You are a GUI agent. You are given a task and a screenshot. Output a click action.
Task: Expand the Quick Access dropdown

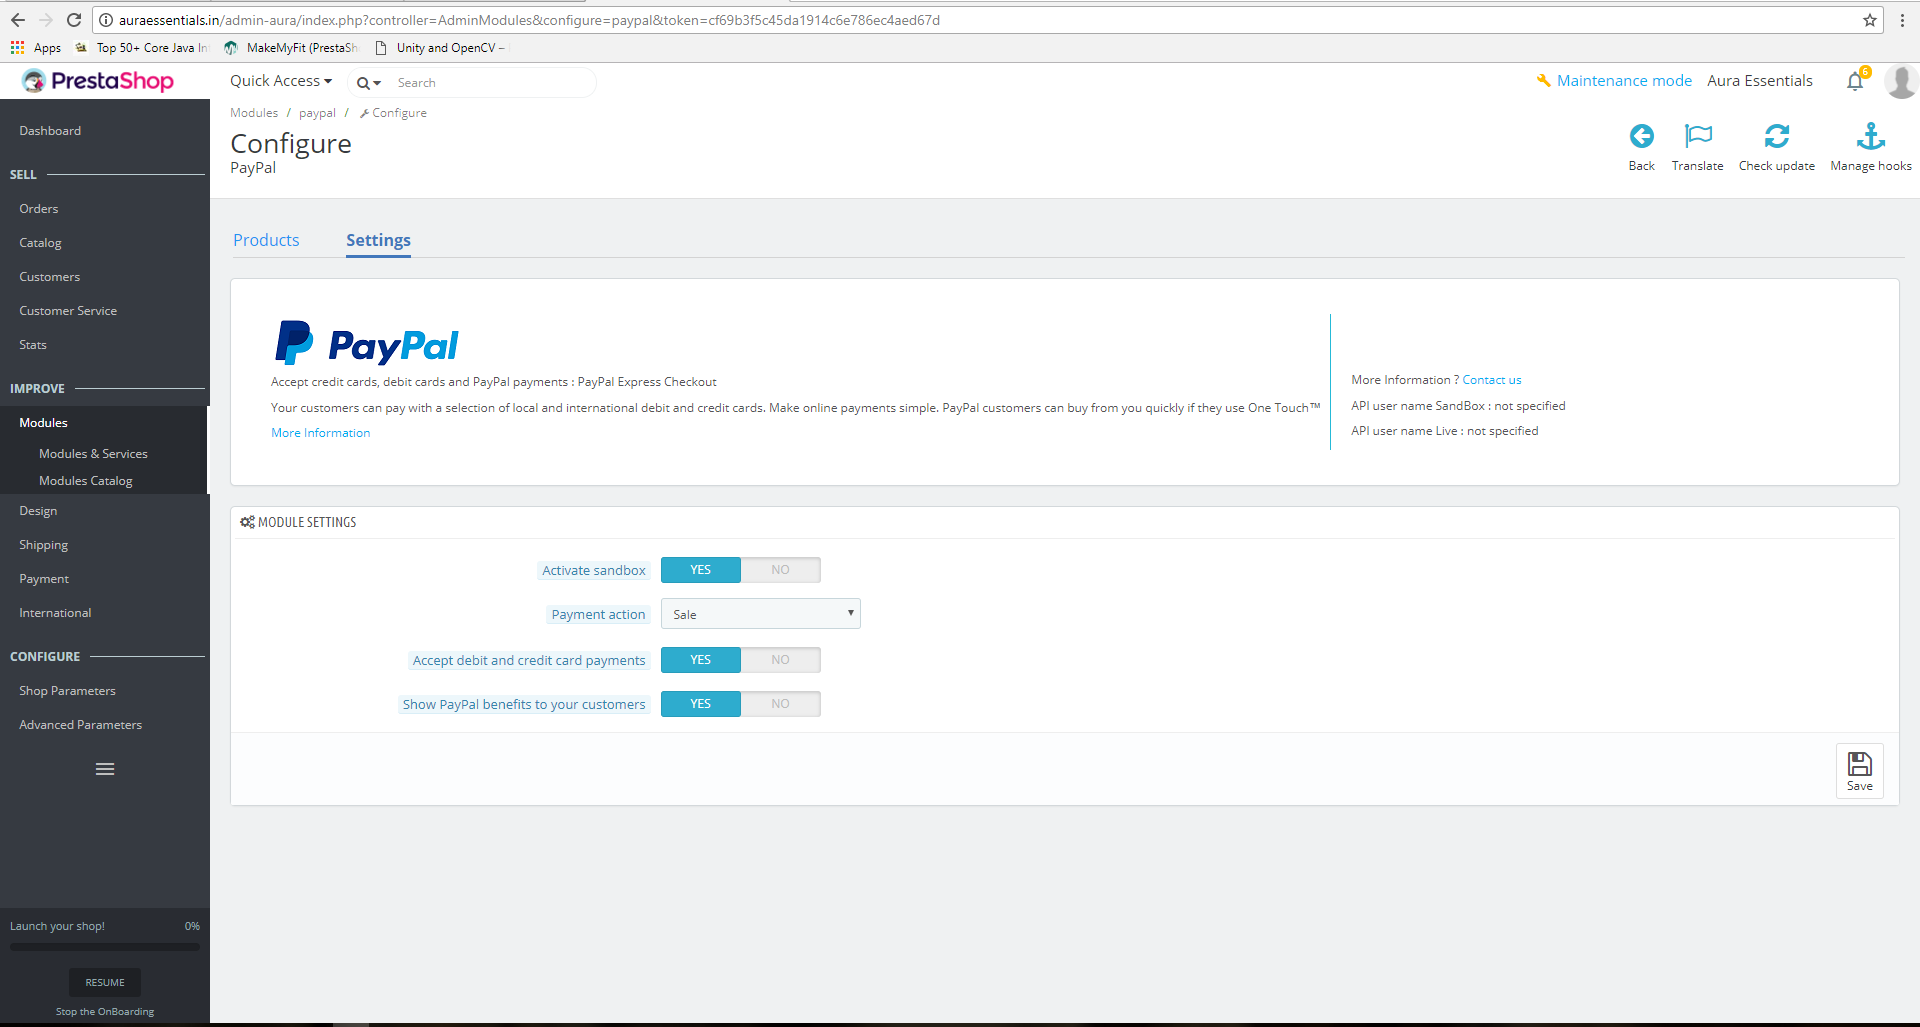click(x=281, y=81)
